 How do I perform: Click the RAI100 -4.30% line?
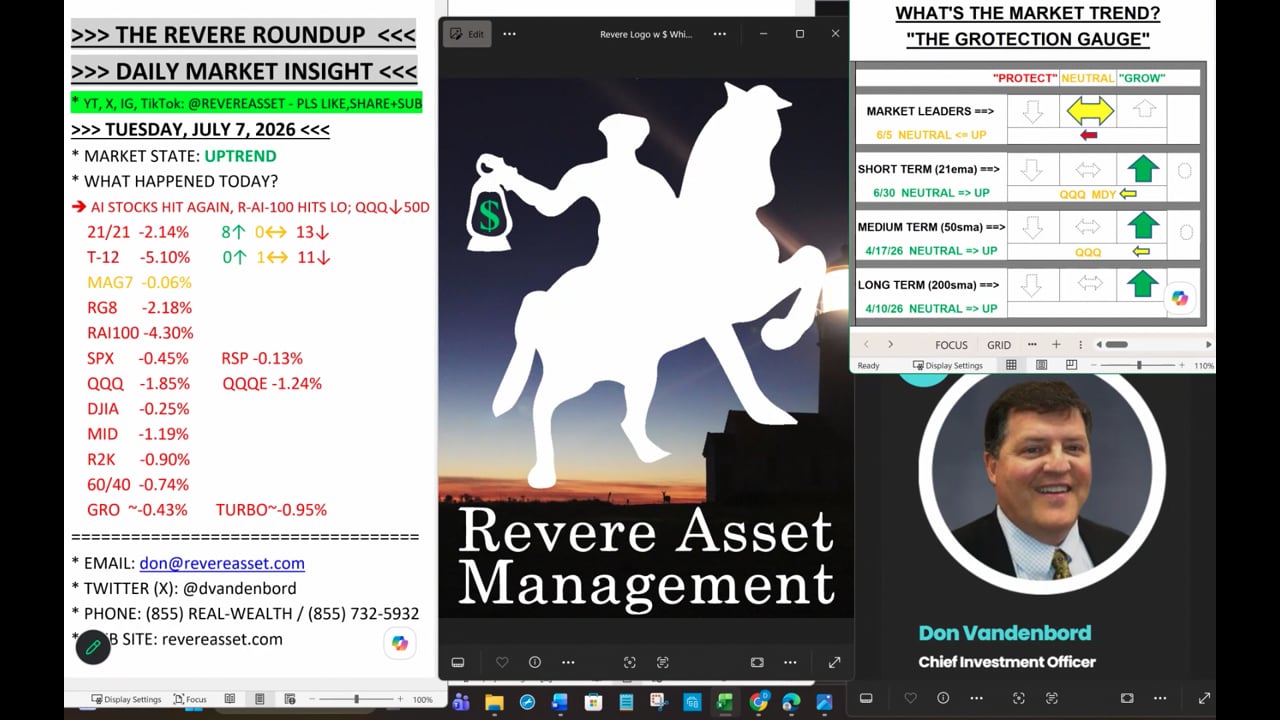tap(140, 333)
